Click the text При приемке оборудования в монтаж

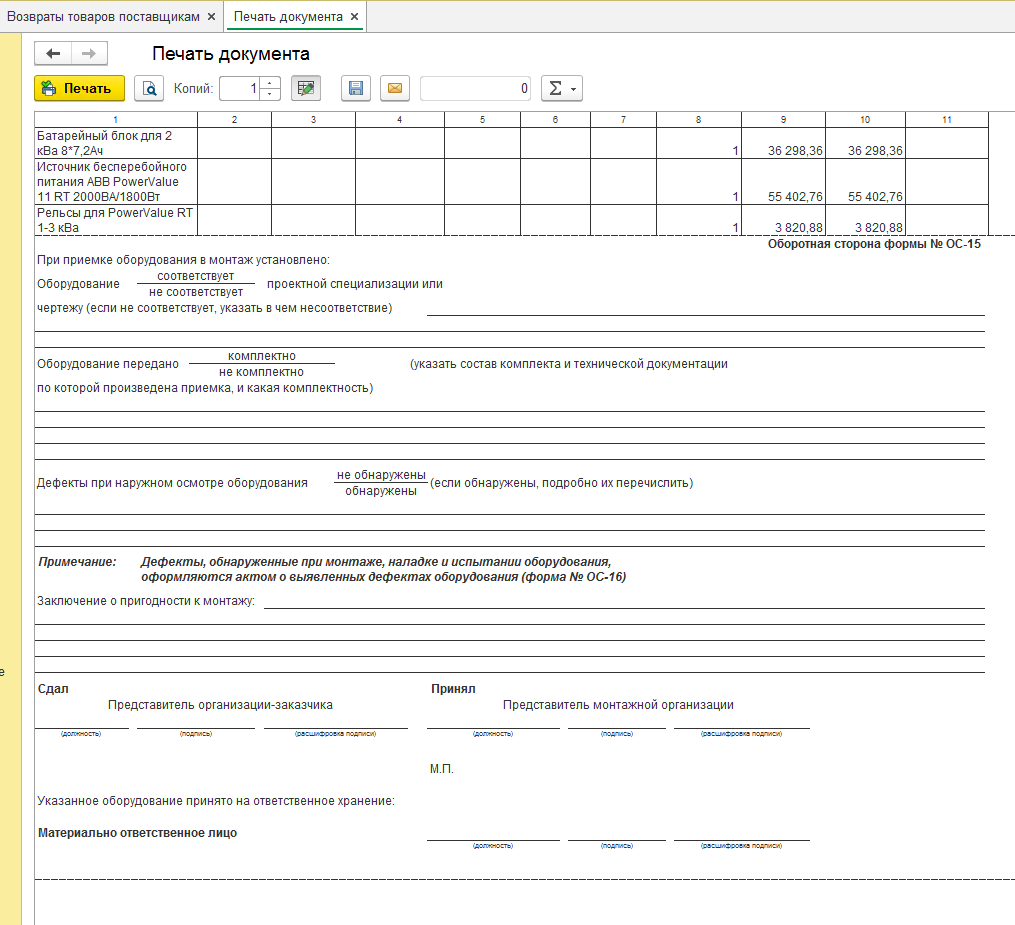[x=183, y=260]
